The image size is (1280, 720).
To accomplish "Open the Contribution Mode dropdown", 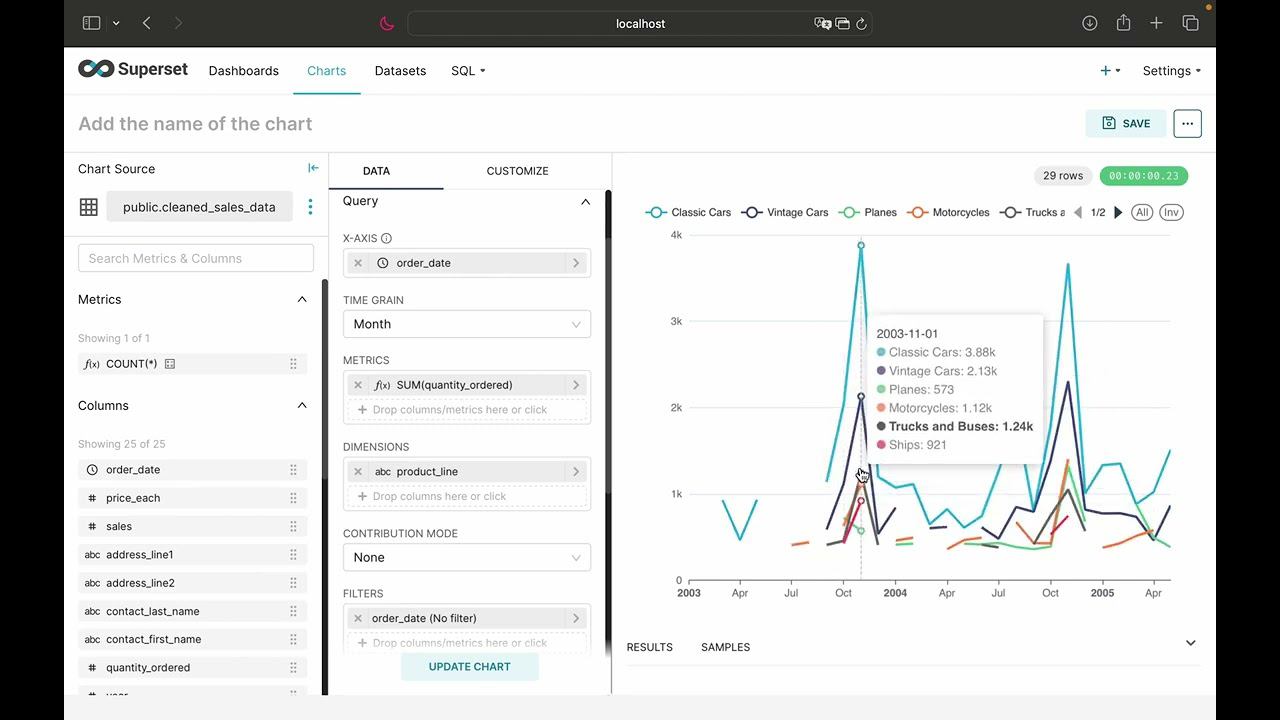I will point(467,557).
